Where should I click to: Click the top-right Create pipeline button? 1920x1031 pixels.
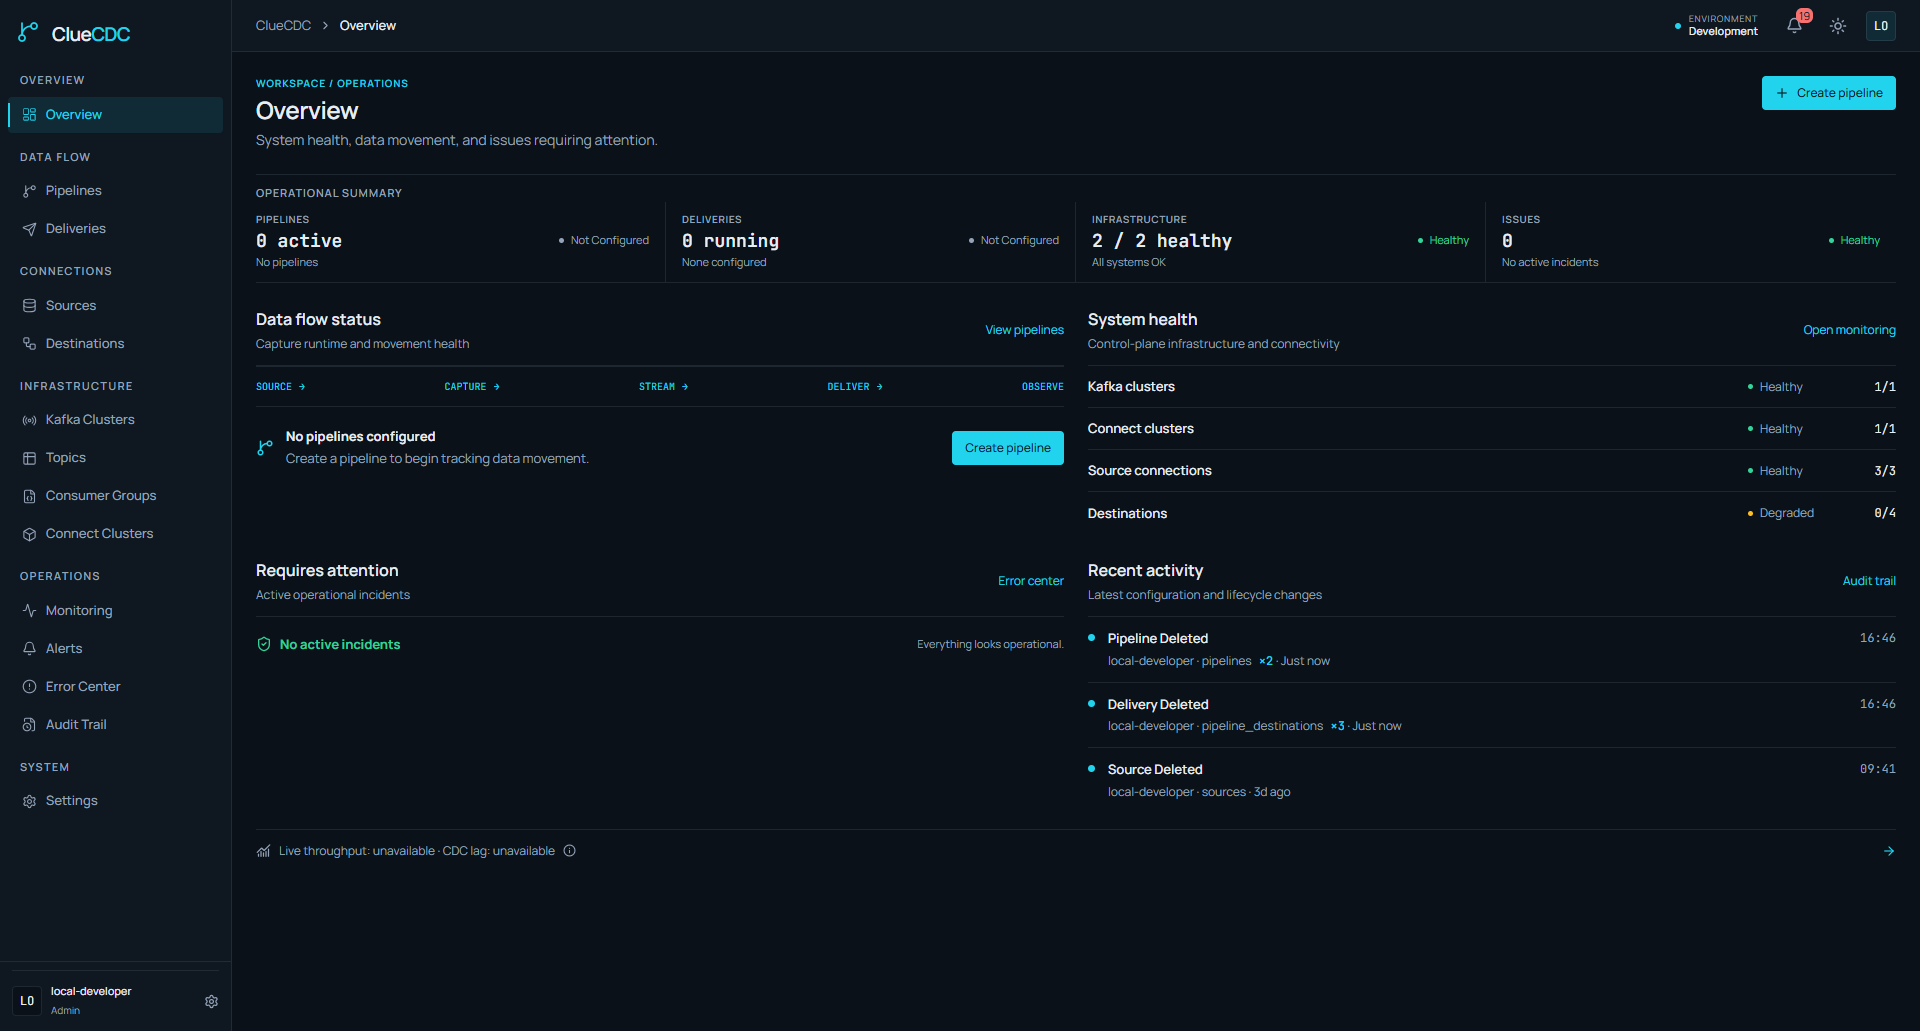click(x=1828, y=93)
